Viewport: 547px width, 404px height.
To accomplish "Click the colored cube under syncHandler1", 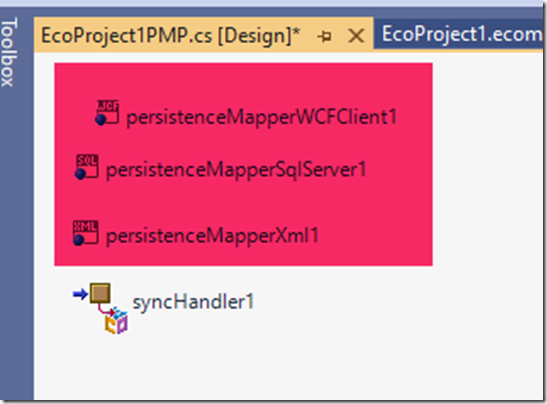I will (x=117, y=321).
